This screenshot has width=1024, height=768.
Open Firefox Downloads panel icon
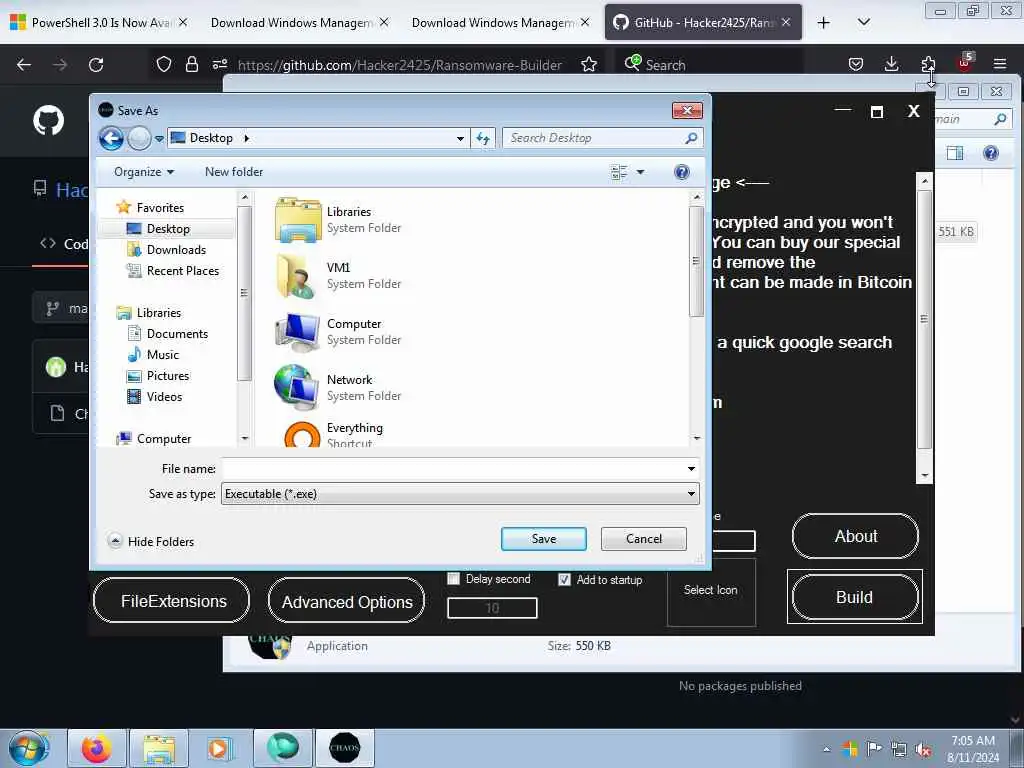tap(891, 64)
